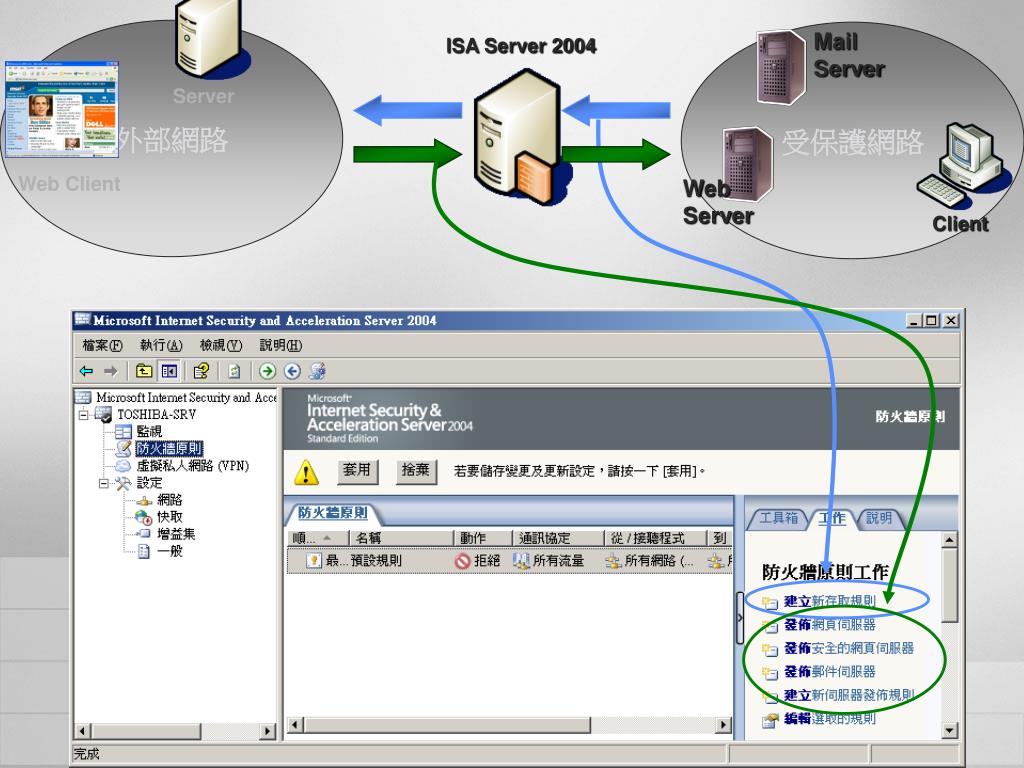The width and height of the screenshot is (1024, 768).
Task: Open the 執行(A) menu
Action: (161, 345)
